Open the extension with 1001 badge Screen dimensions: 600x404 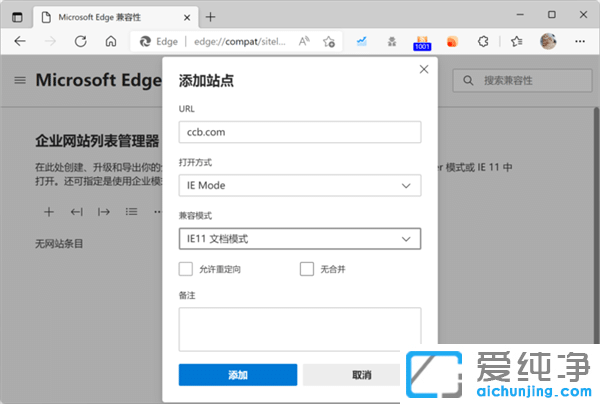coord(422,43)
